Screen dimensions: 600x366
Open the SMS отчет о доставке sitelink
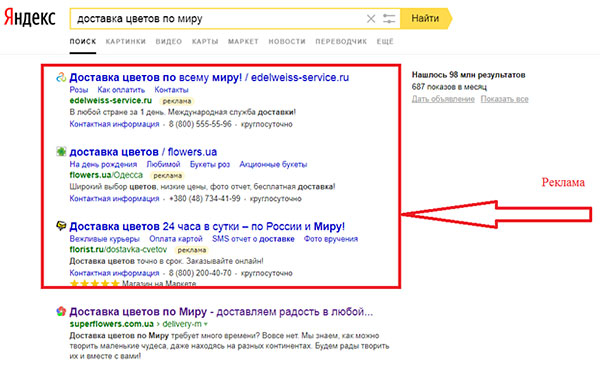(x=253, y=239)
